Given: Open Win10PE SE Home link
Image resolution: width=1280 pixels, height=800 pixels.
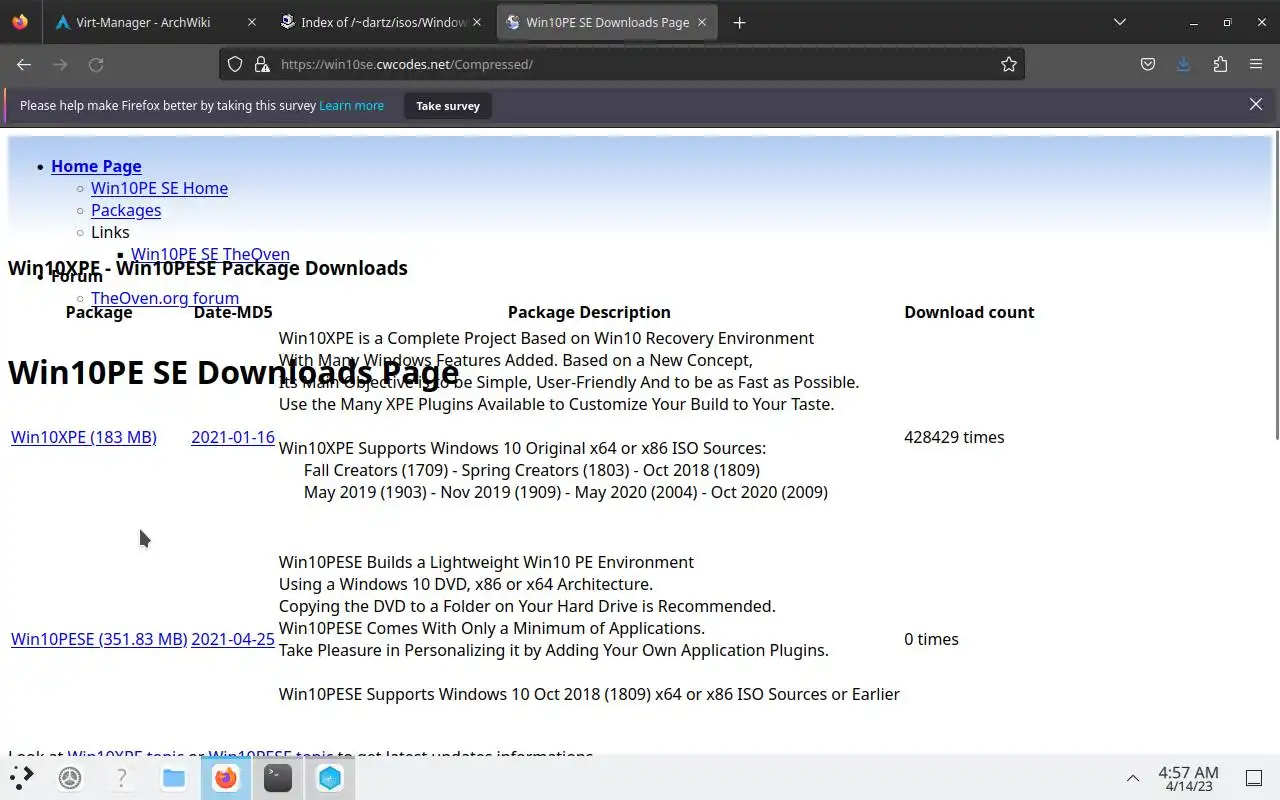Looking at the screenshot, I should click(159, 188).
